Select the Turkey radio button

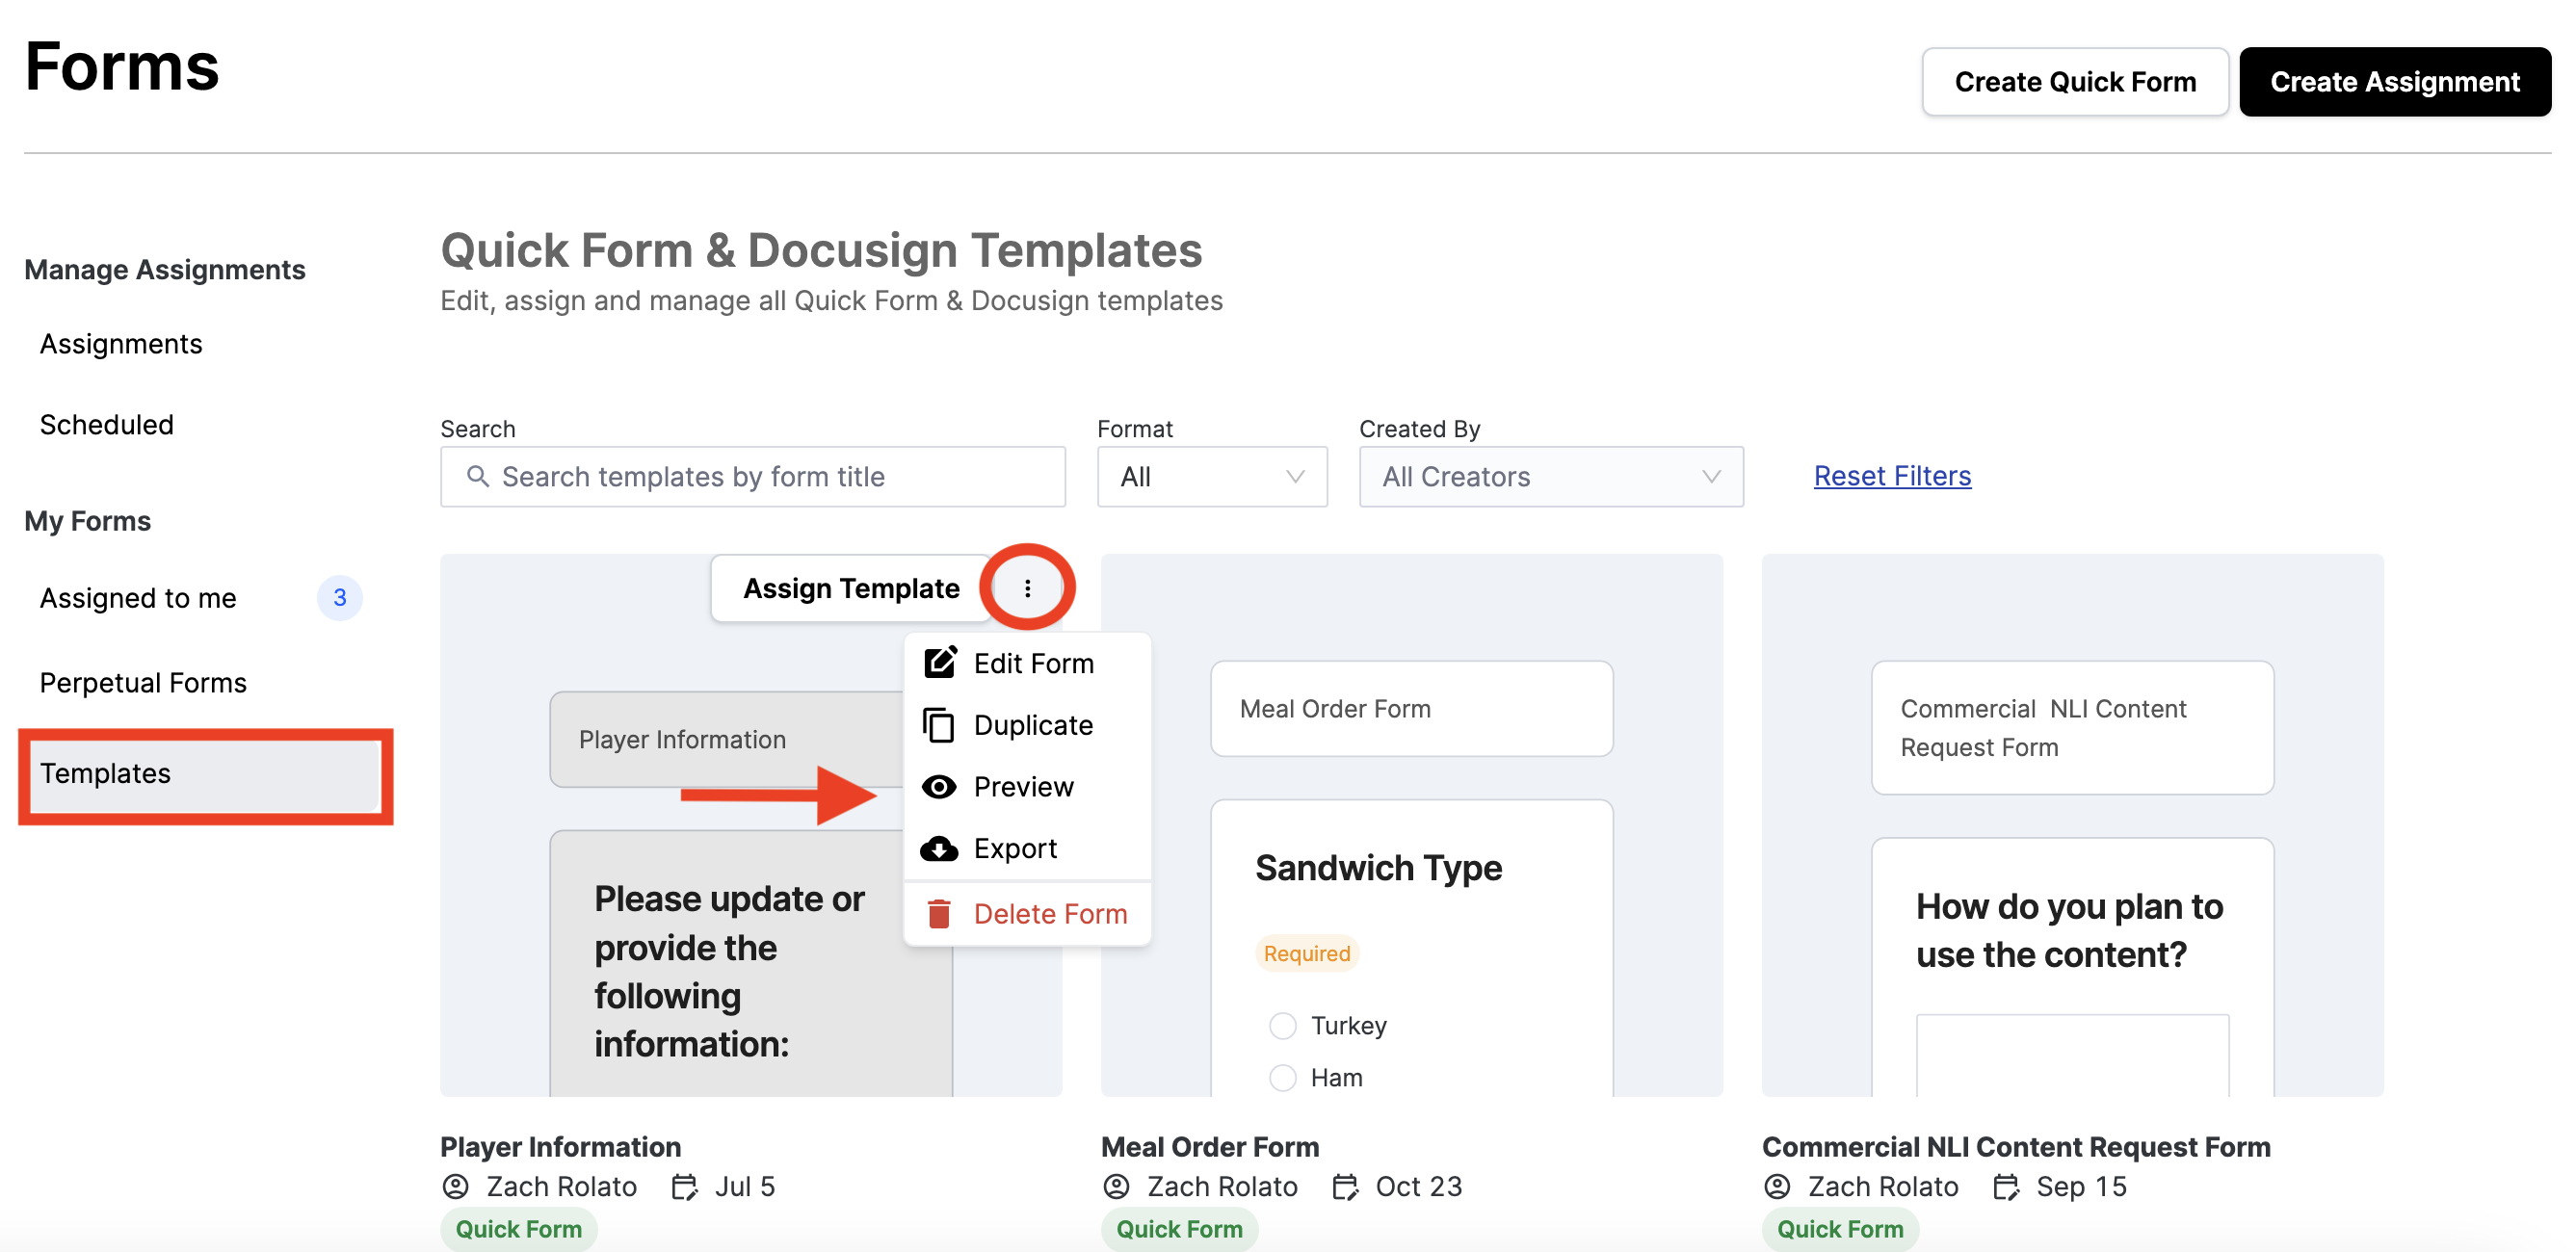pyautogui.click(x=1282, y=1025)
